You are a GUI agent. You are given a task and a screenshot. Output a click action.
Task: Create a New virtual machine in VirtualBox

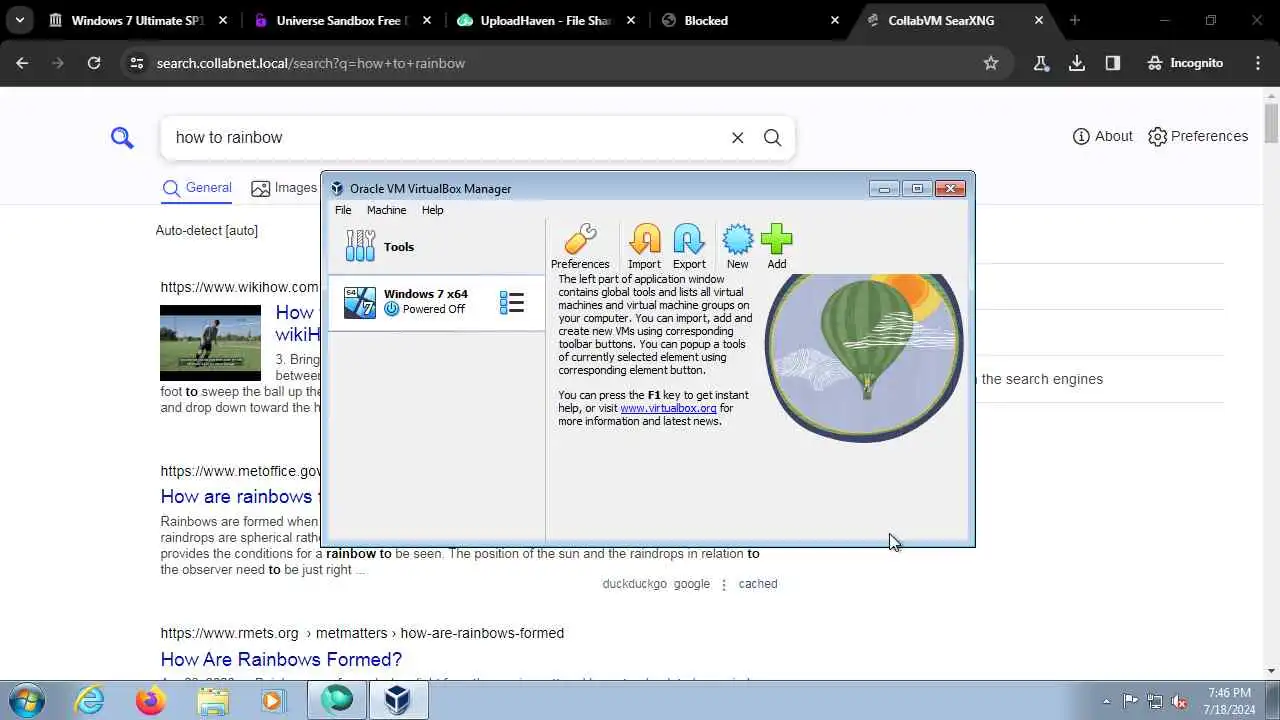pos(737,246)
